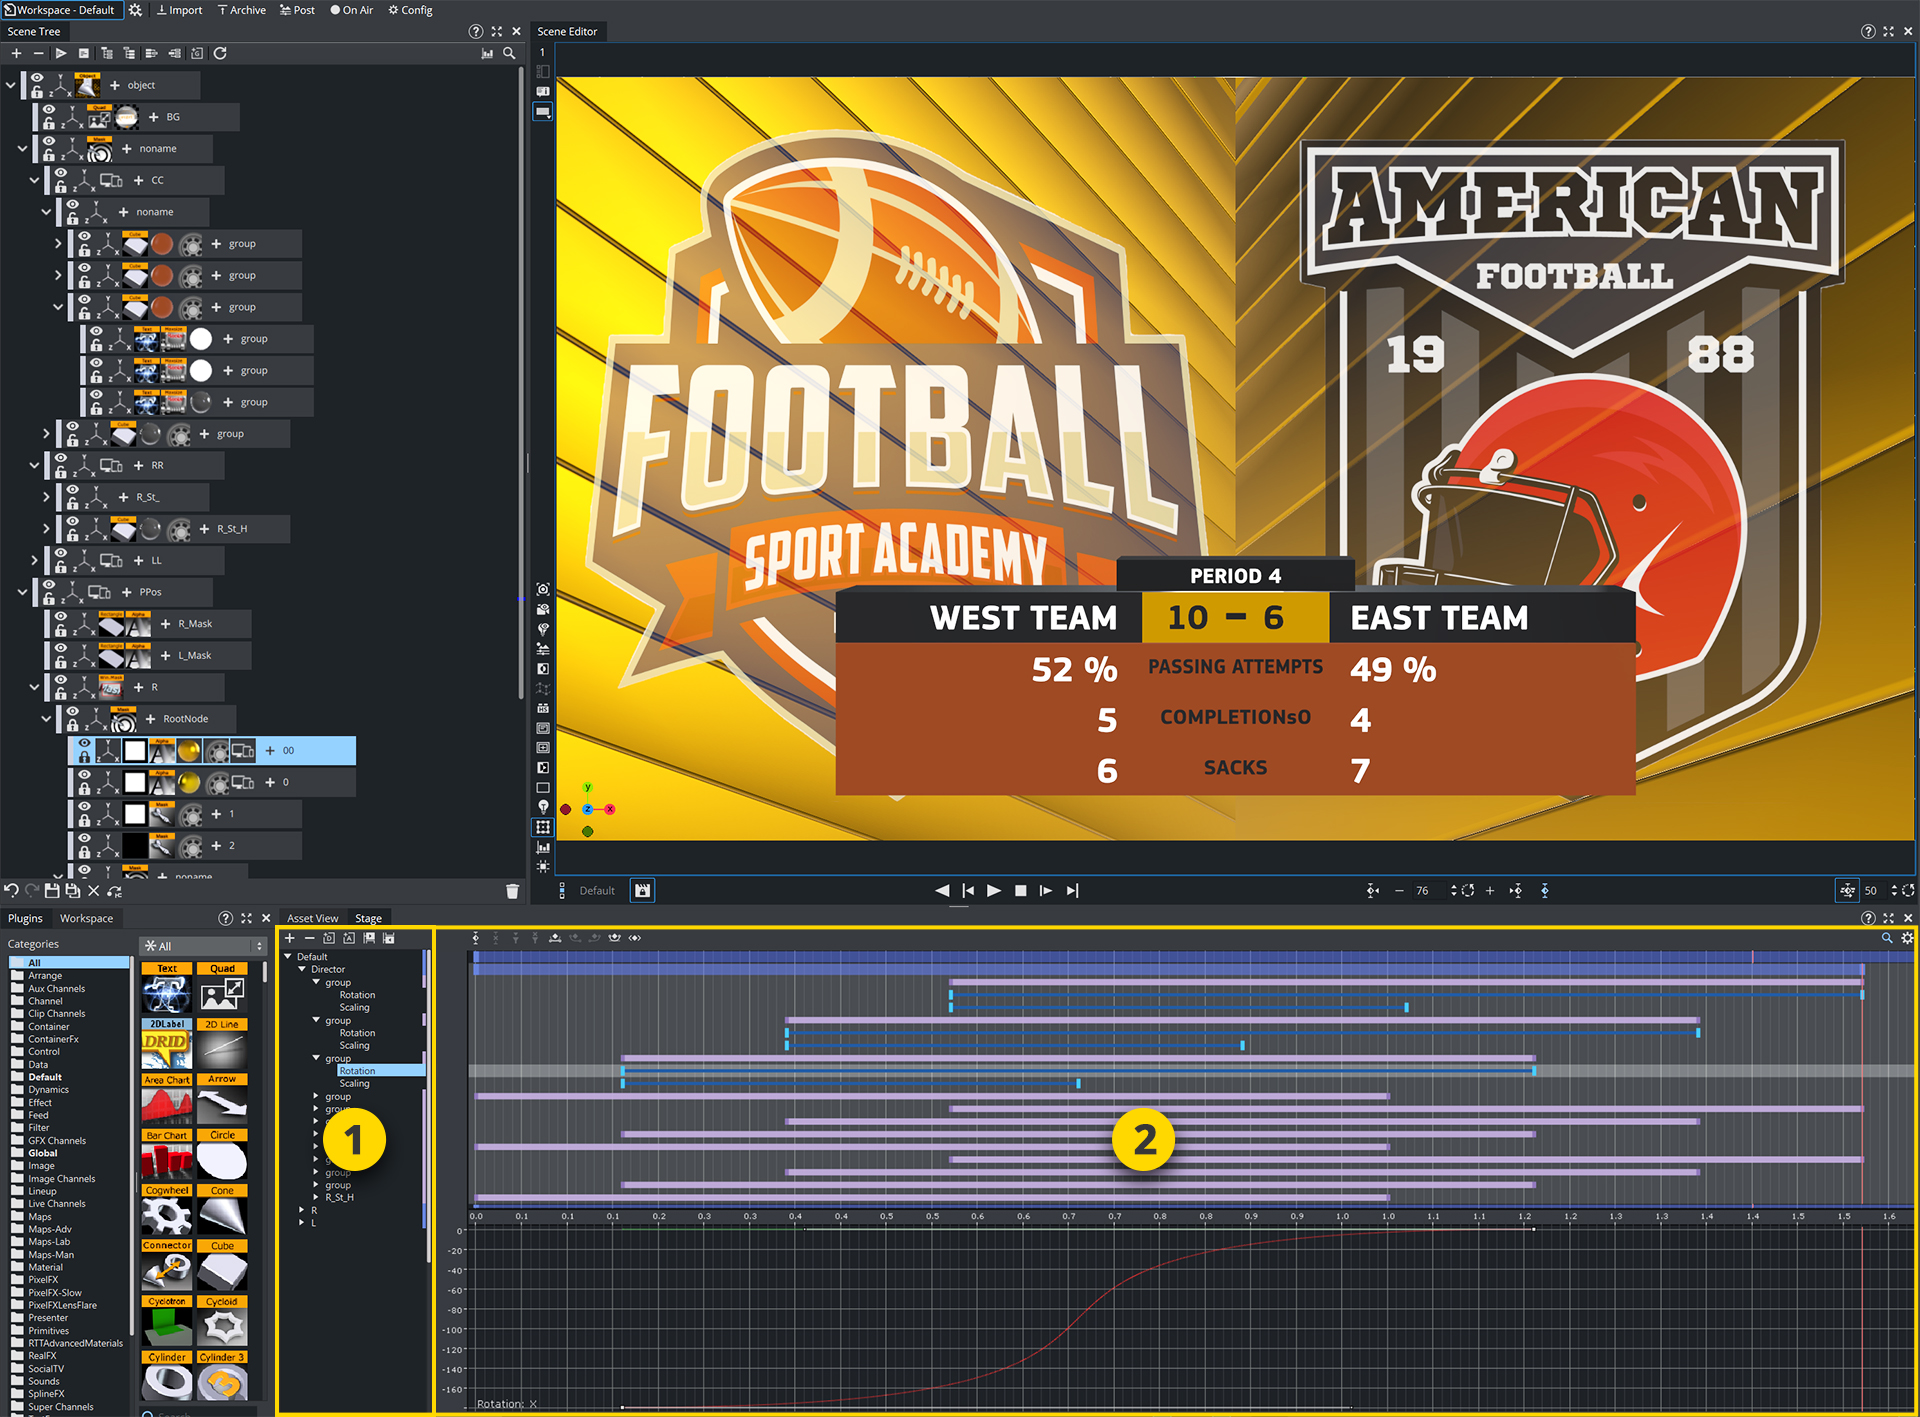Select the Cube plugin thumbnail

222,1266
